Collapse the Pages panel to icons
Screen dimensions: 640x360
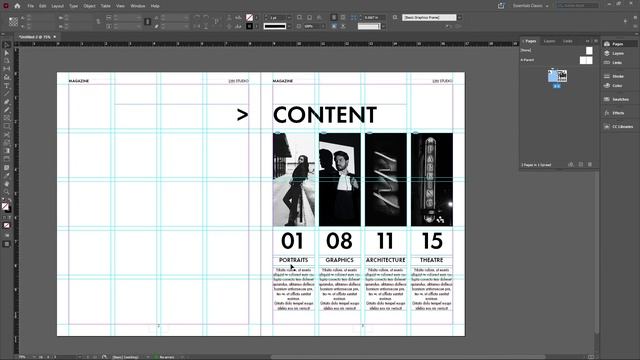tap(588, 41)
